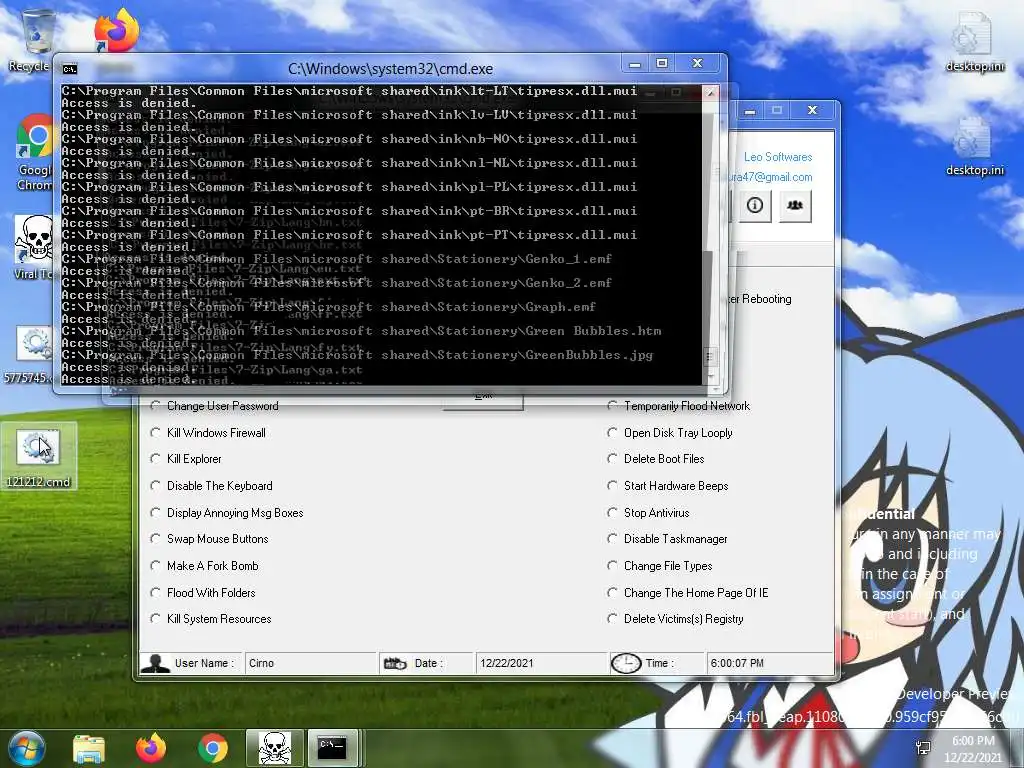Image resolution: width=1024 pixels, height=768 pixels.
Task: Click the Date field showing 12/22/2021
Action: tap(541, 663)
